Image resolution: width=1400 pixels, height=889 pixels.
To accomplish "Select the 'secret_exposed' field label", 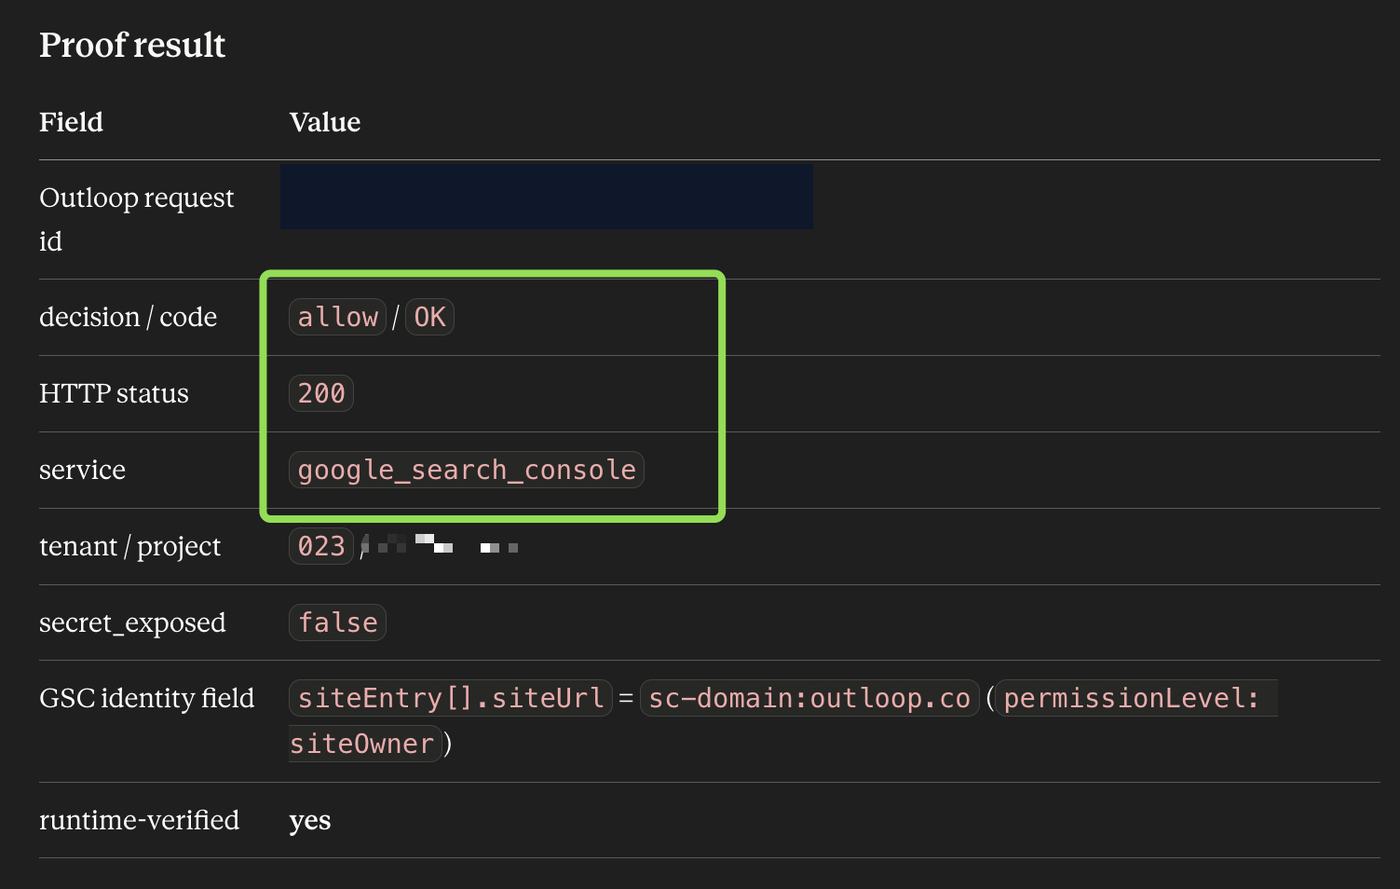I will coord(132,623).
